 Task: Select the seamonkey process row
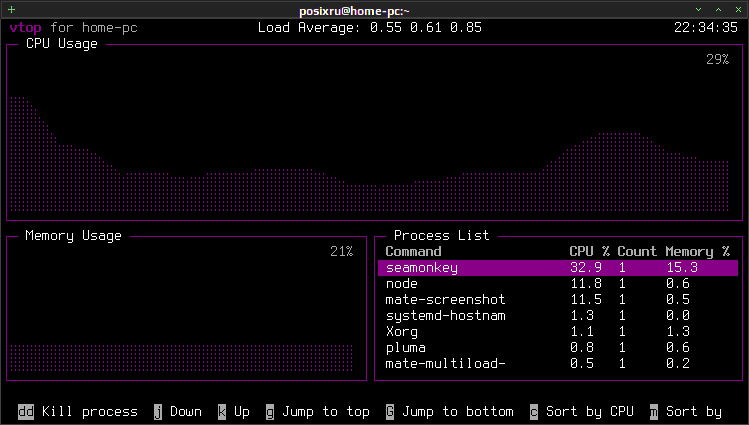click(x=558, y=268)
